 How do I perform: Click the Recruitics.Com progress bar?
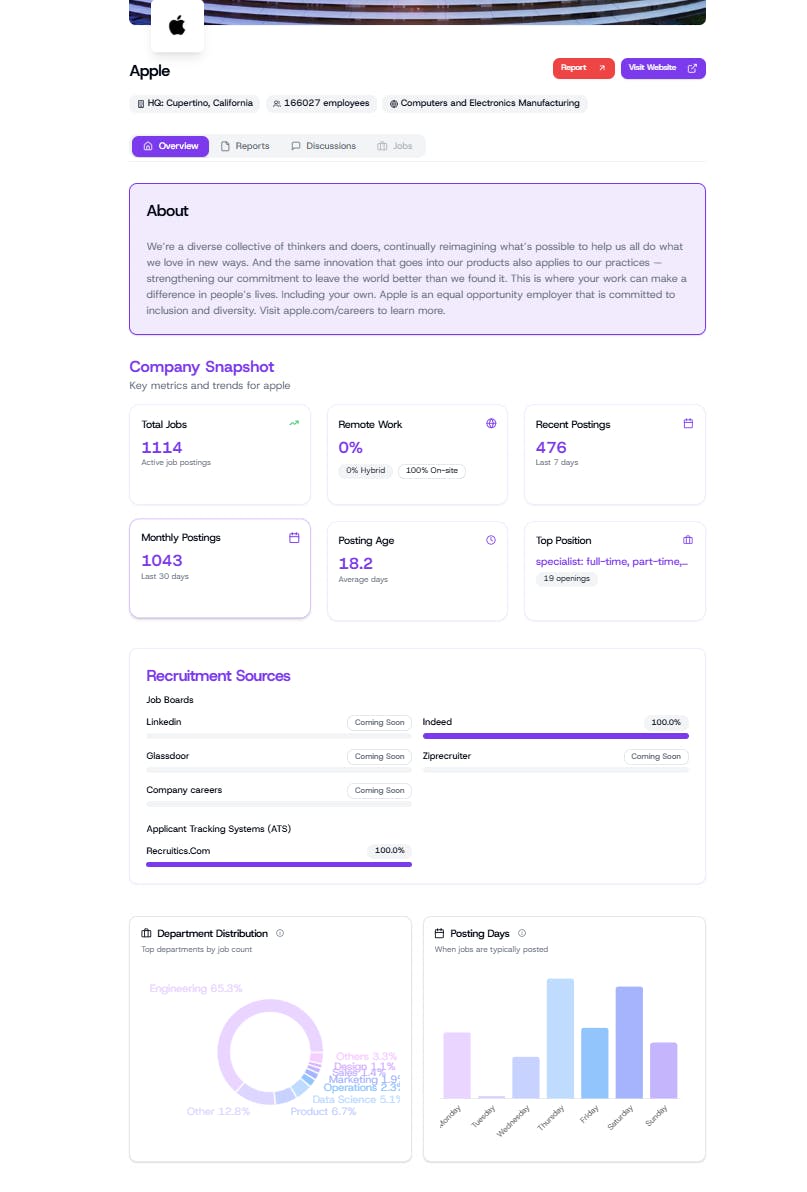[279, 864]
